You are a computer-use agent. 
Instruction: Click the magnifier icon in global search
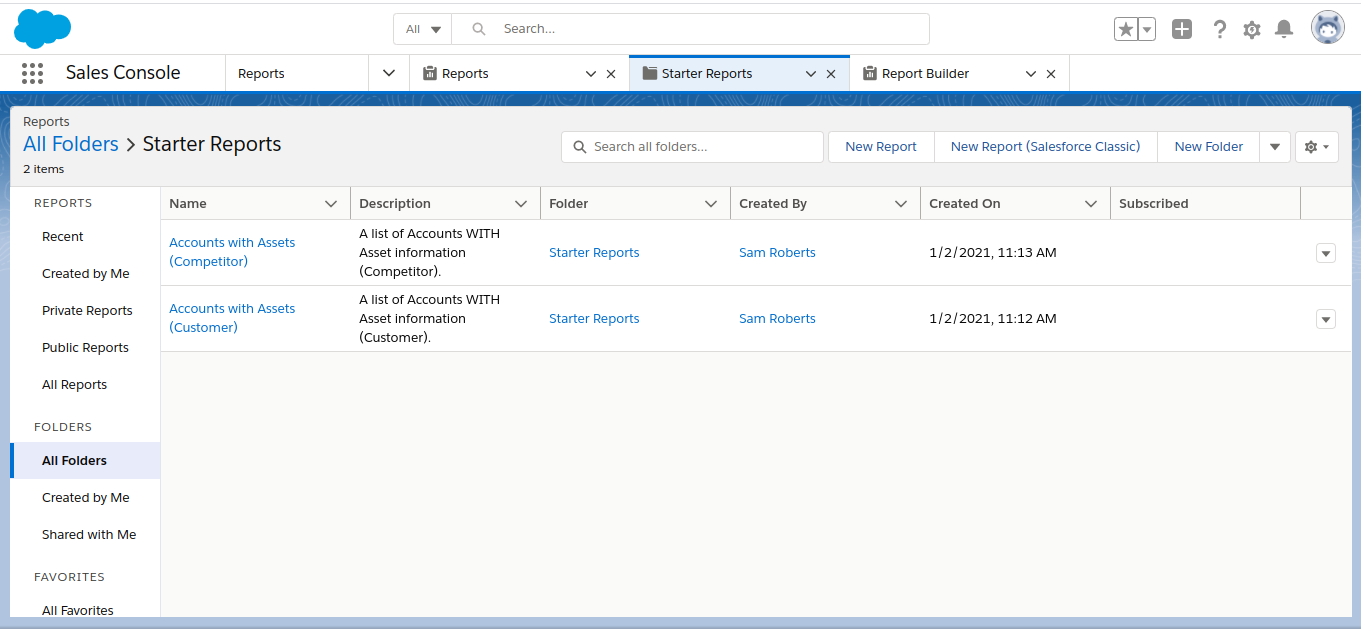(479, 29)
